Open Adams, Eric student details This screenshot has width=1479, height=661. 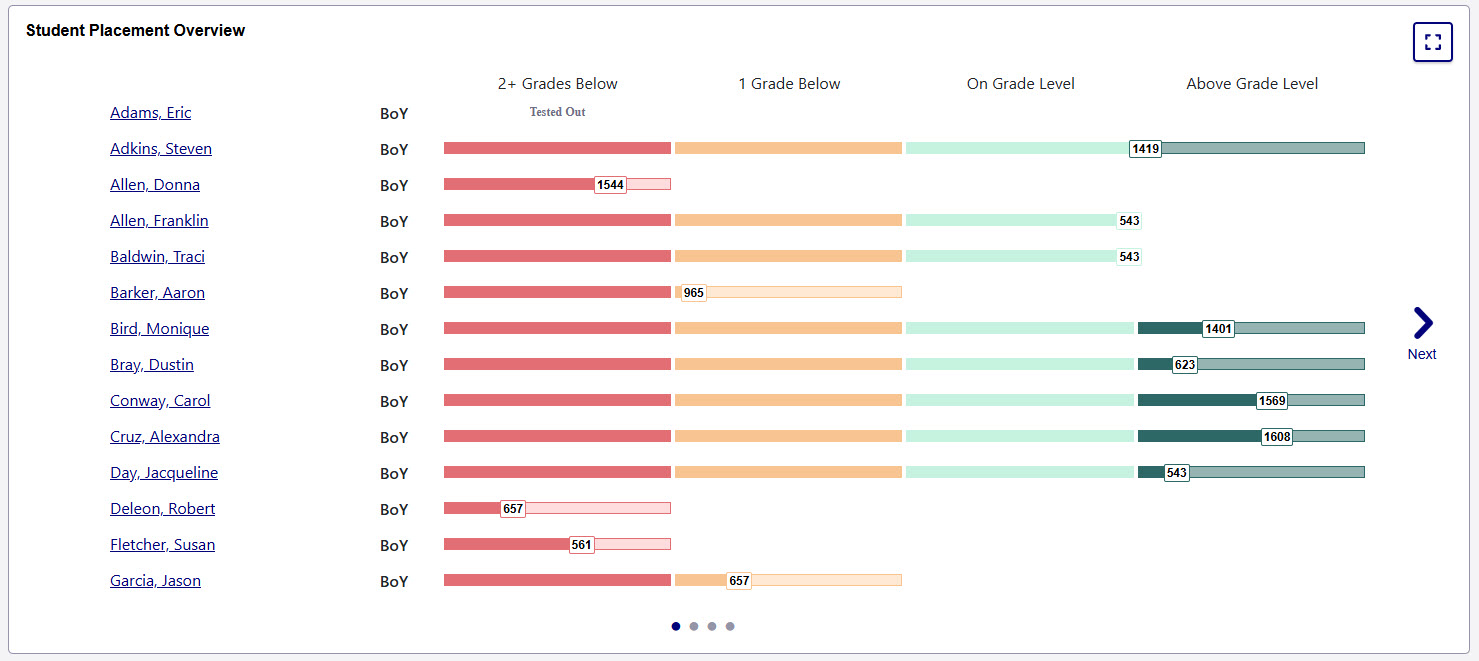point(150,113)
